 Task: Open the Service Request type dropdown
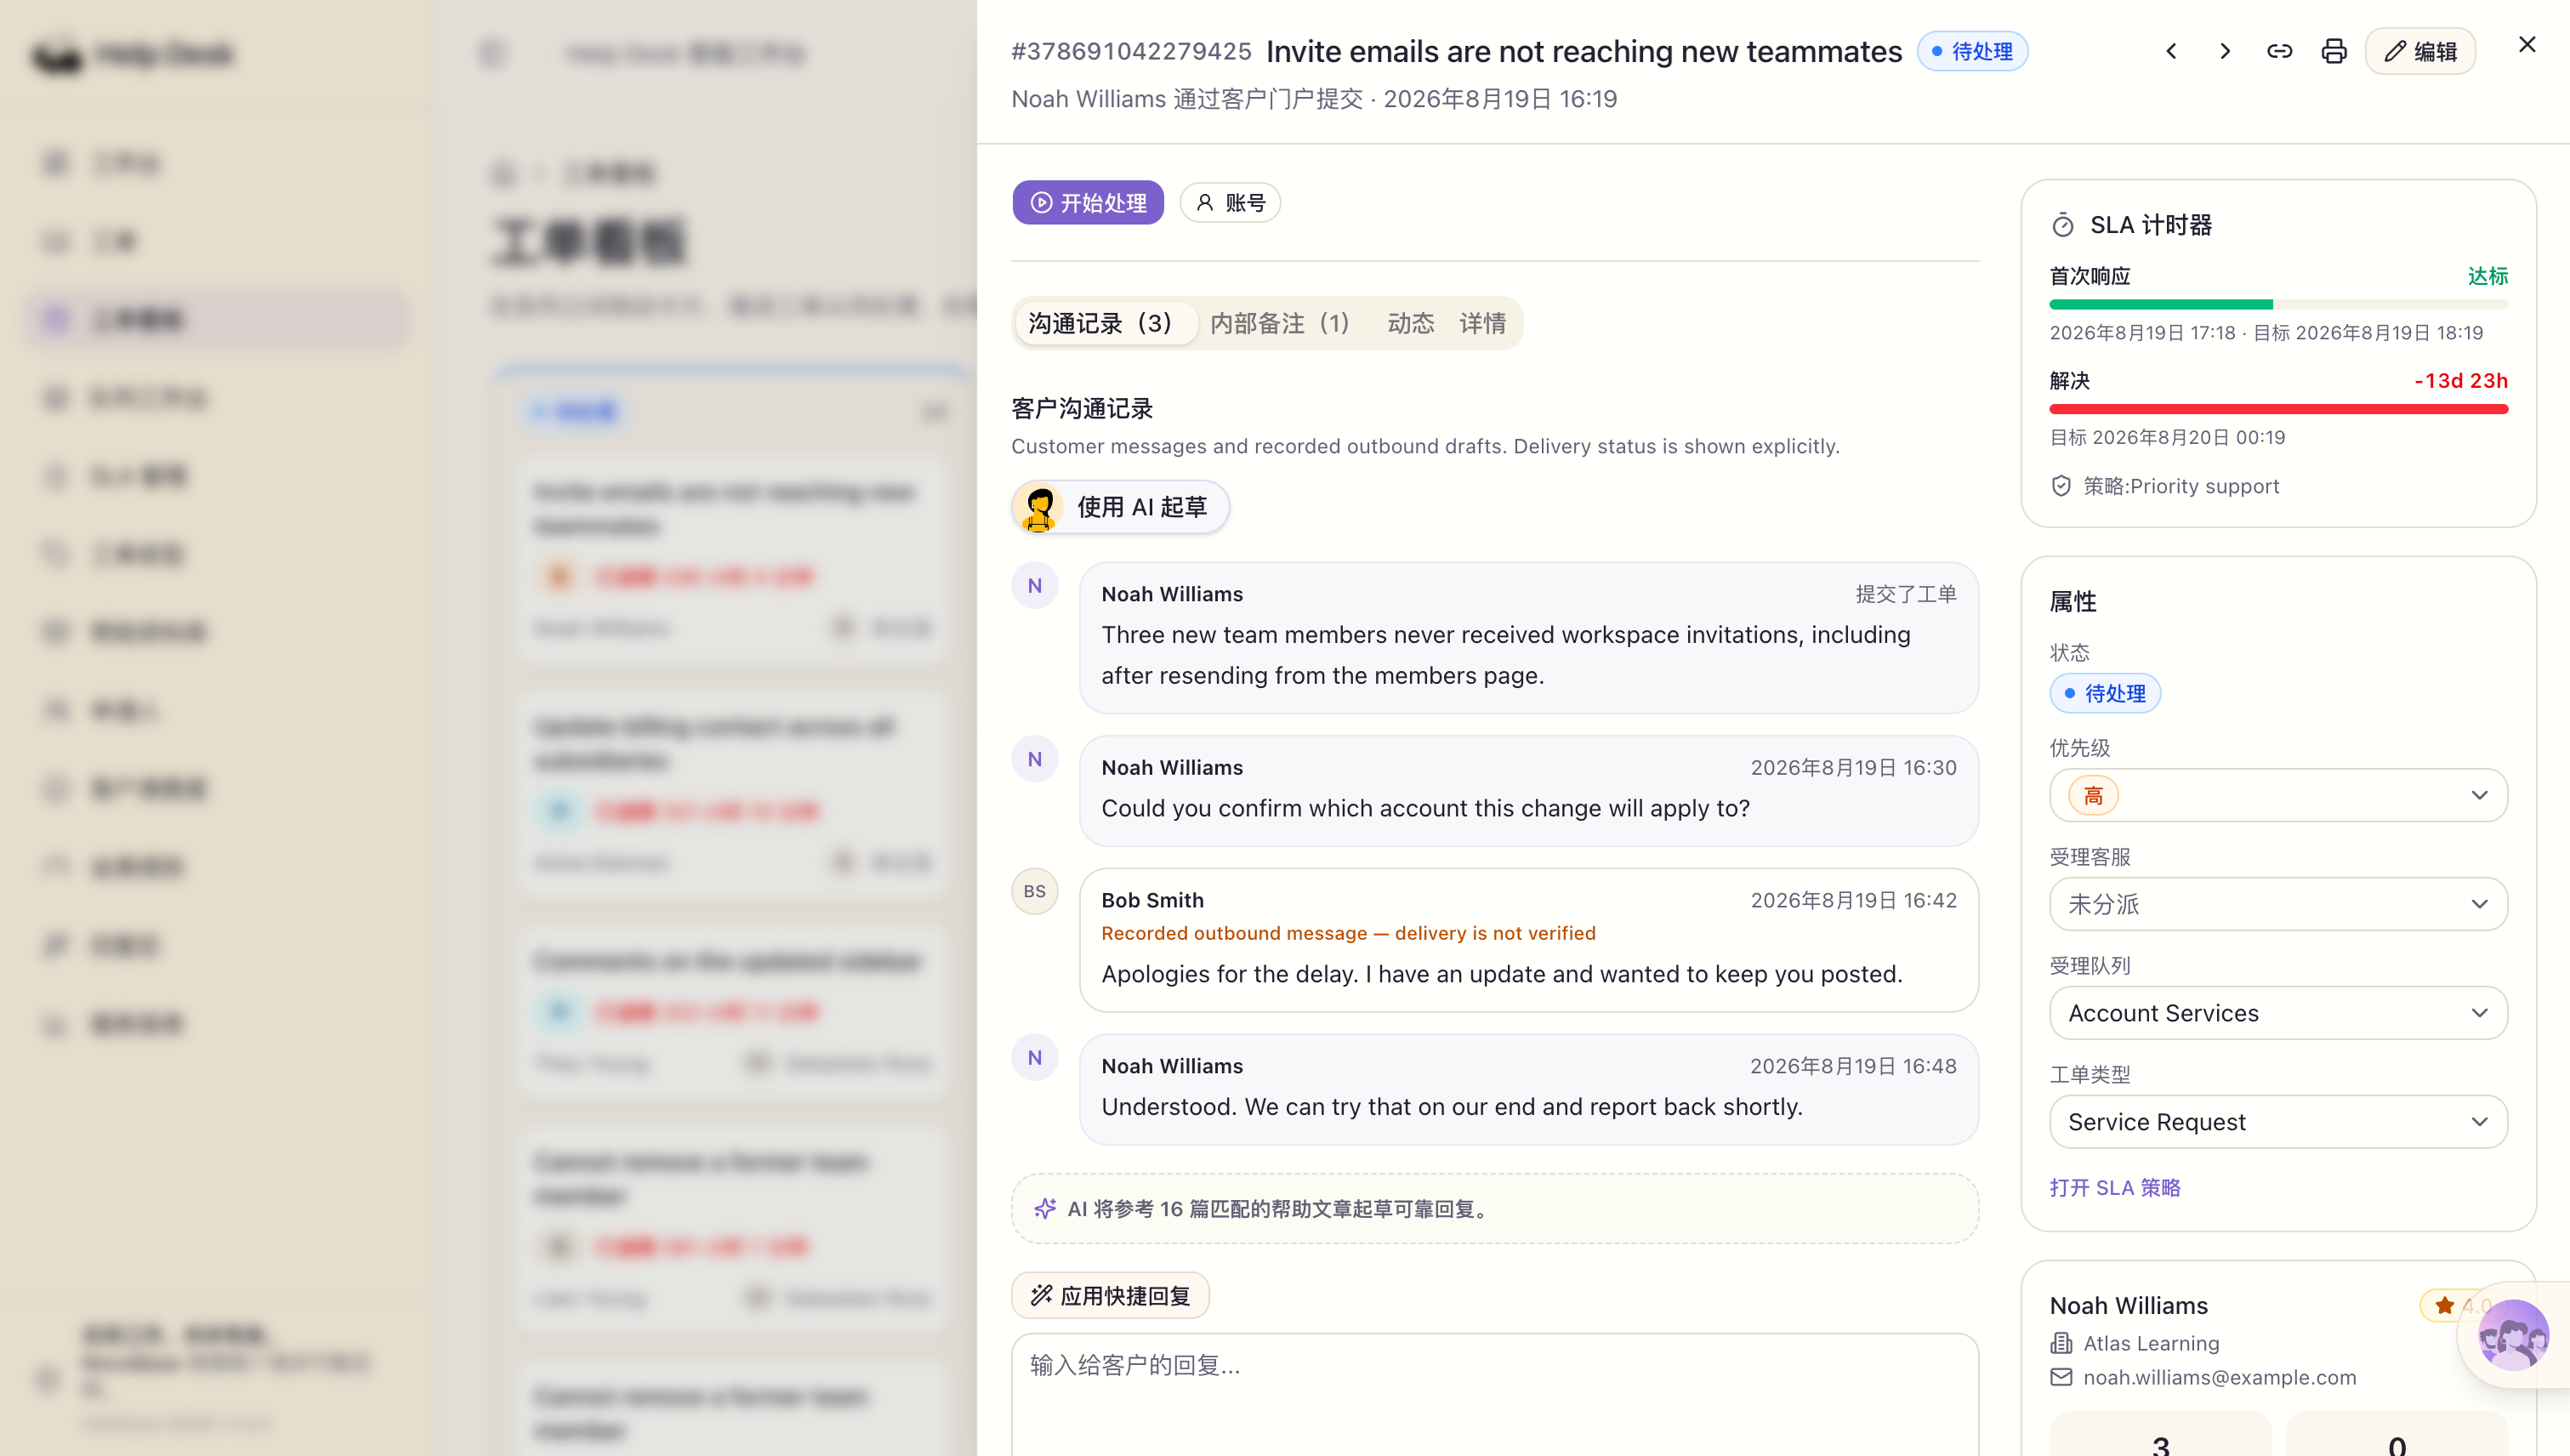(2278, 1123)
